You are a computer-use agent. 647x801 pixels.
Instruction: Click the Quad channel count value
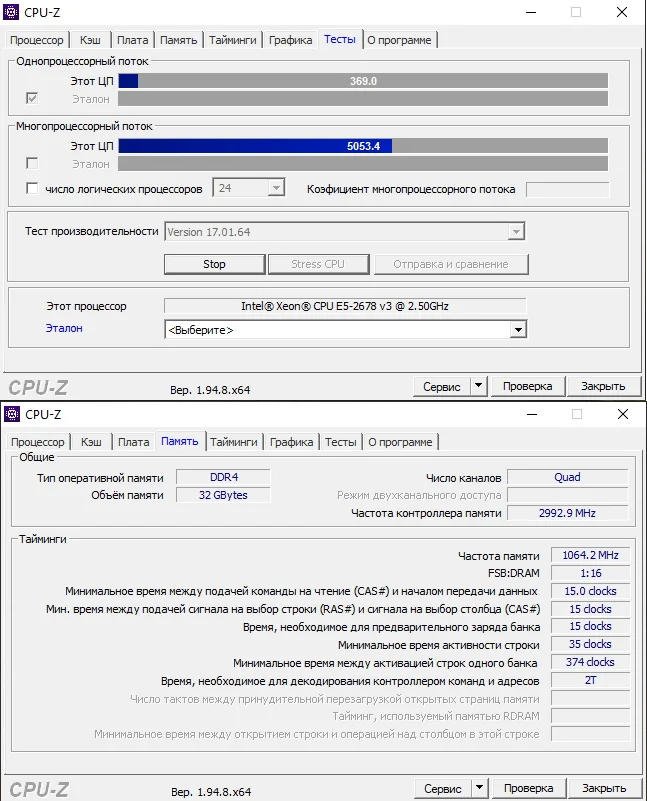click(567, 477)
